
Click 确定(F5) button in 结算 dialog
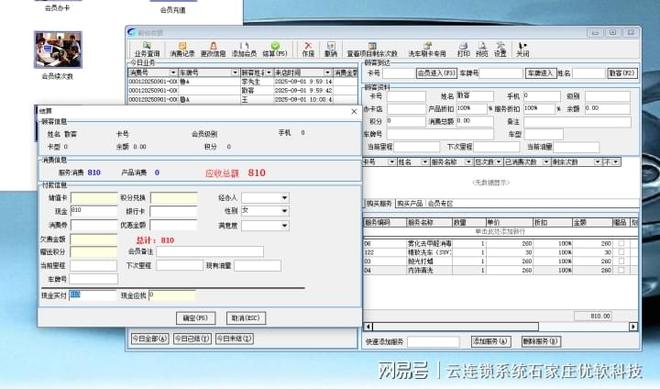196,318
